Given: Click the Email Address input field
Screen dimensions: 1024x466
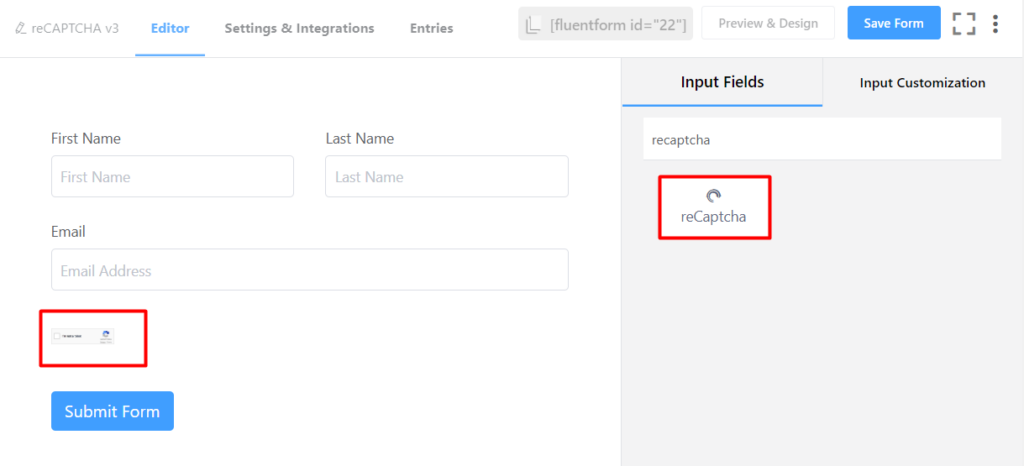Looking at the screenshot, I should tap(310, 270).
